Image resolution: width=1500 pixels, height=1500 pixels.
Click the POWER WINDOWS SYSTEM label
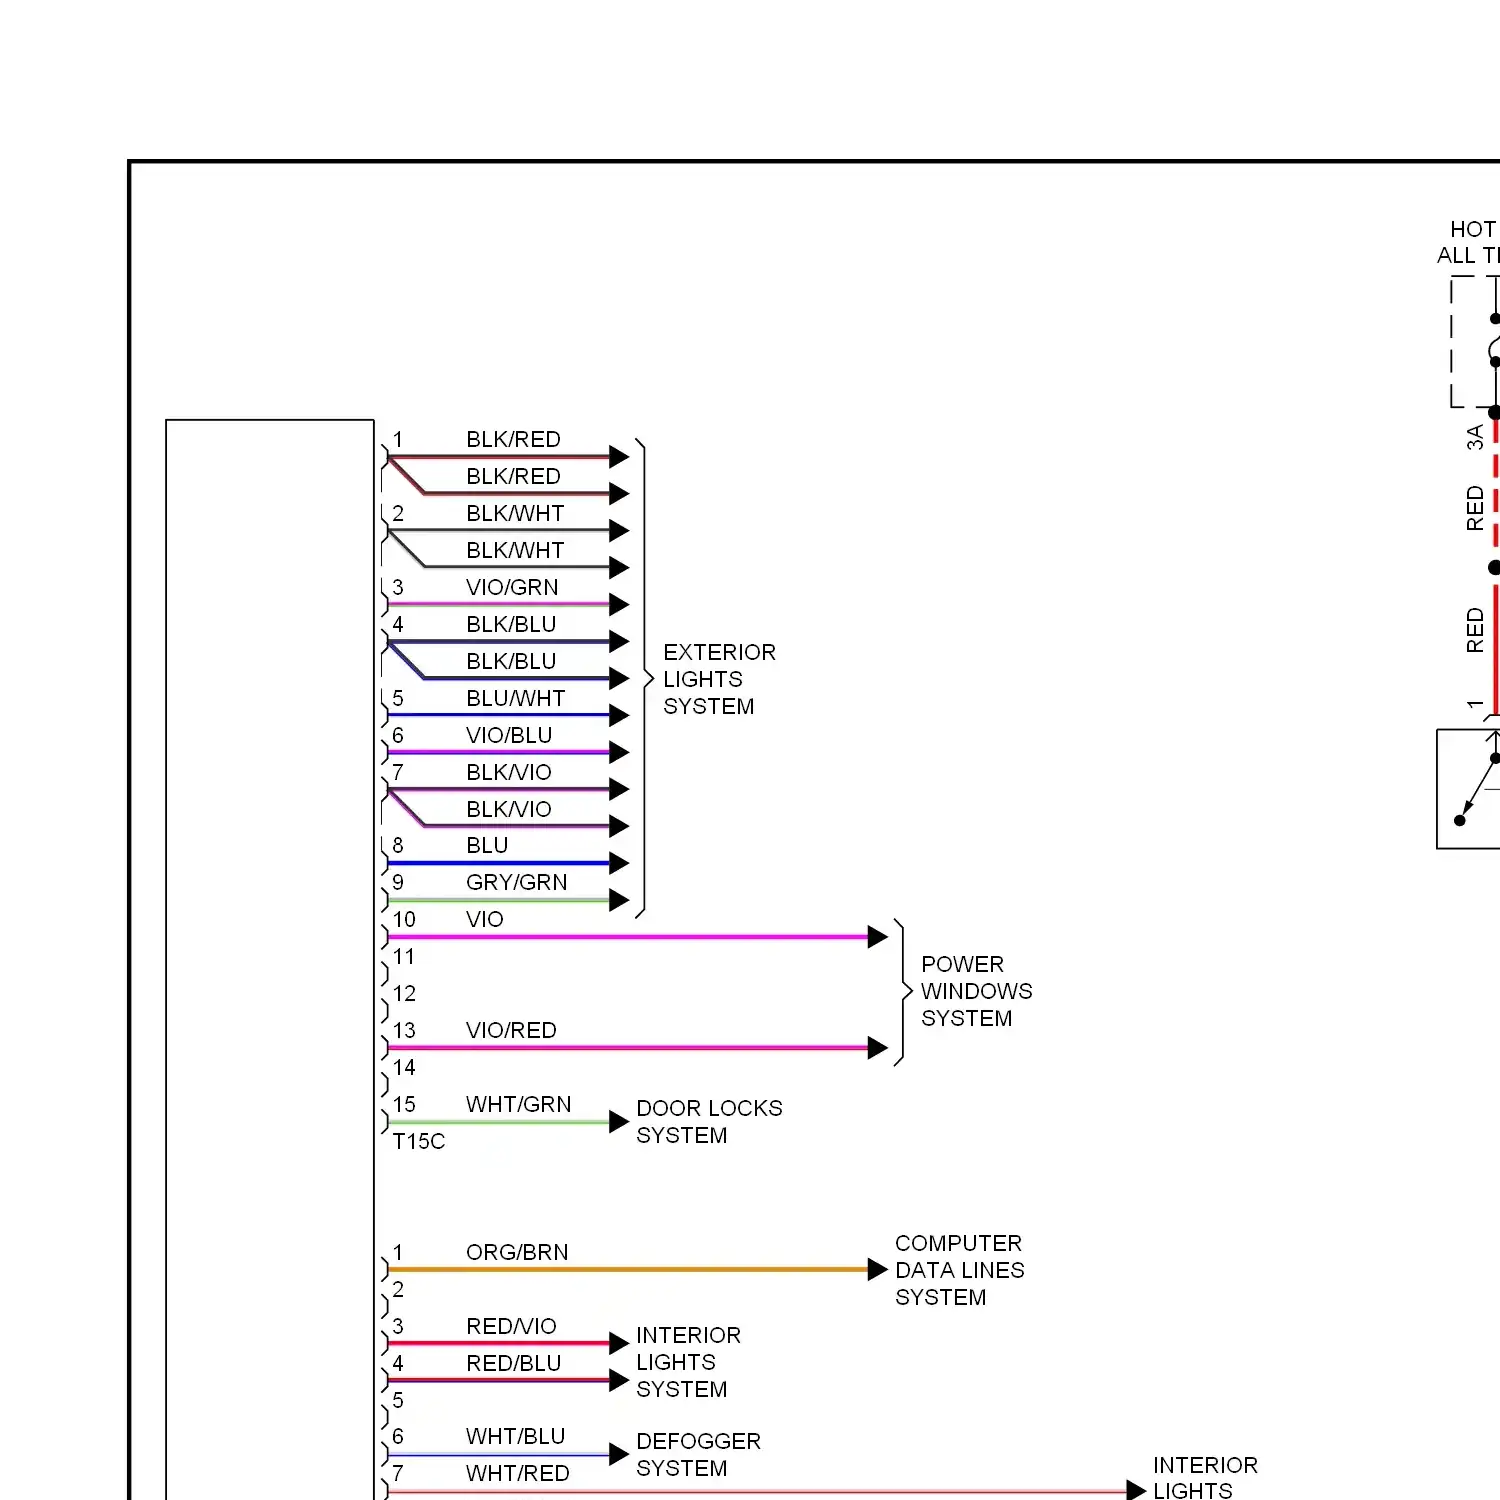[976, 991]
